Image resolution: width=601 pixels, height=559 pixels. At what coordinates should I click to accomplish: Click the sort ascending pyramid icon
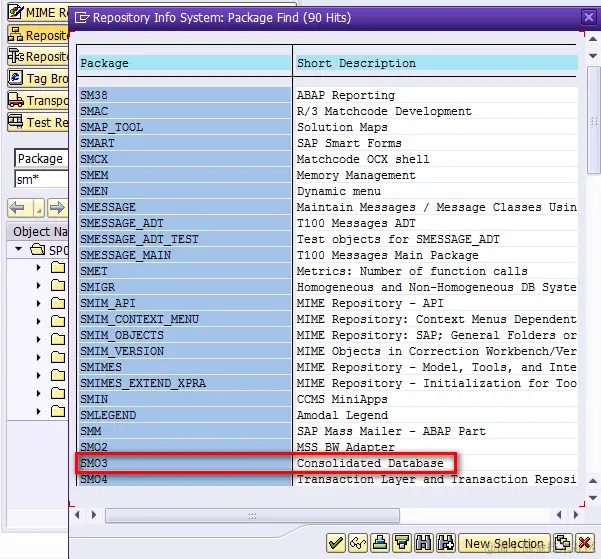click(x=380, y=543)
